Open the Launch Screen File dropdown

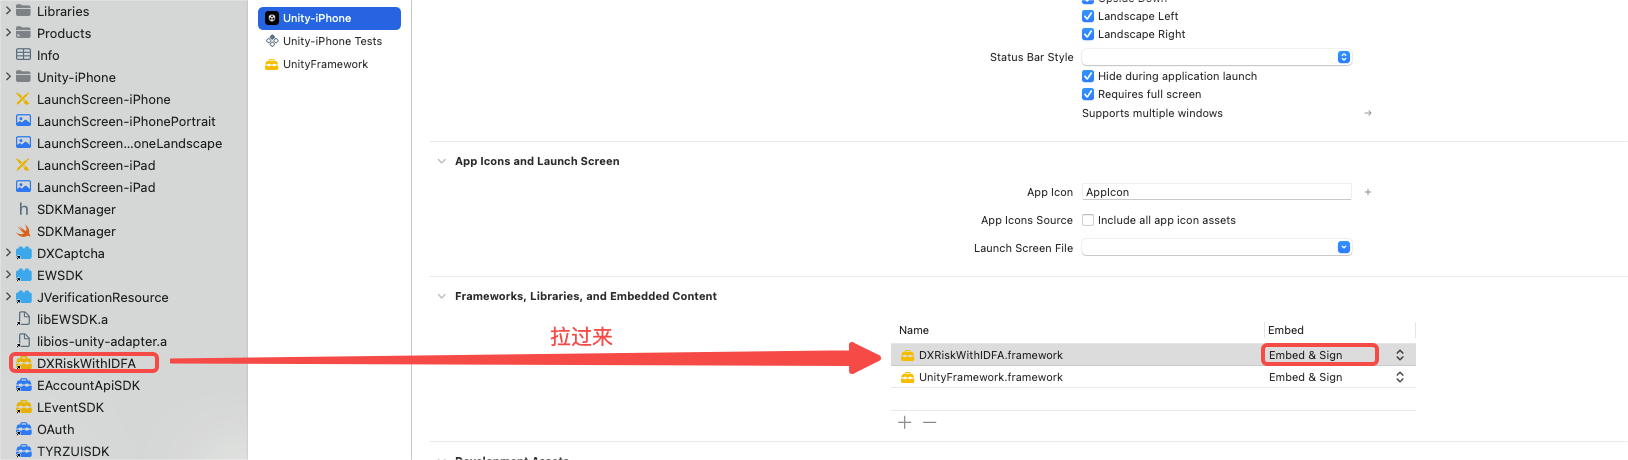1217,247
